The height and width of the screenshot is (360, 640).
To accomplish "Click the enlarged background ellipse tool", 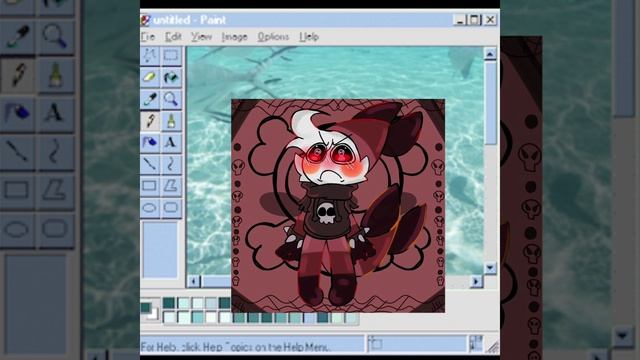I will (x=17, y=230).
